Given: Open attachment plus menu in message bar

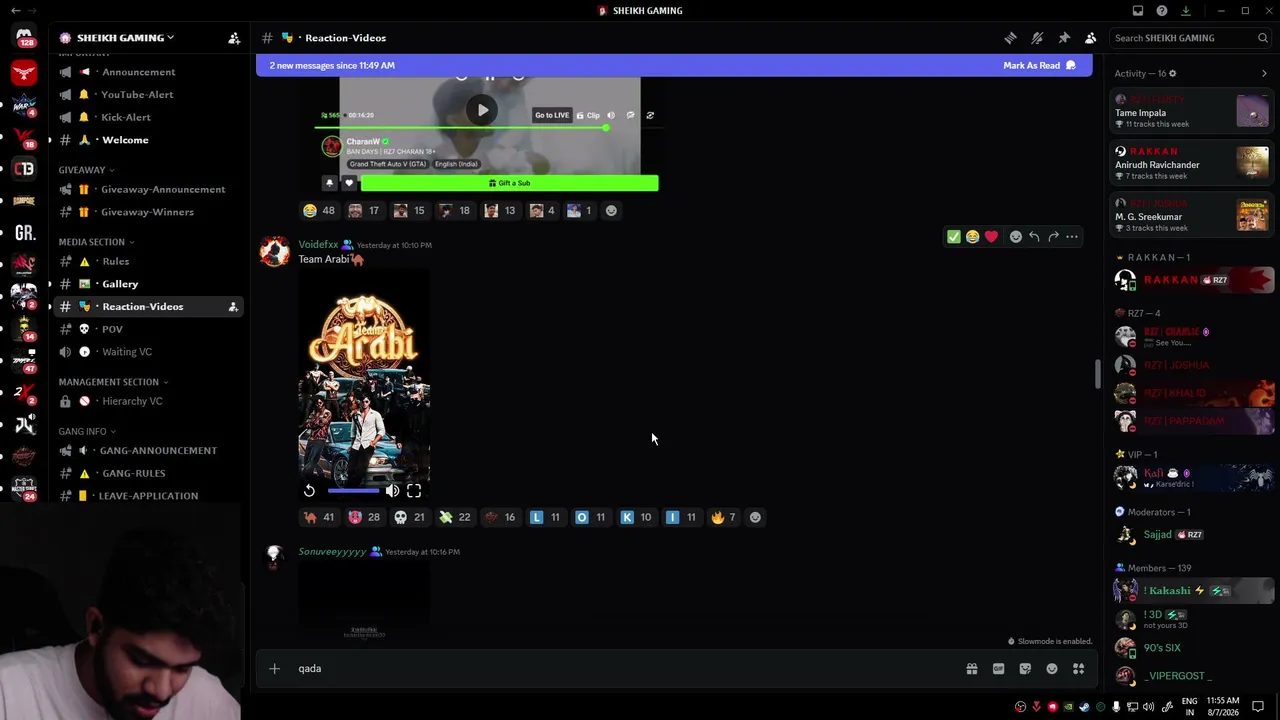Looking at the screenshot, I should (x=274, y=669).
